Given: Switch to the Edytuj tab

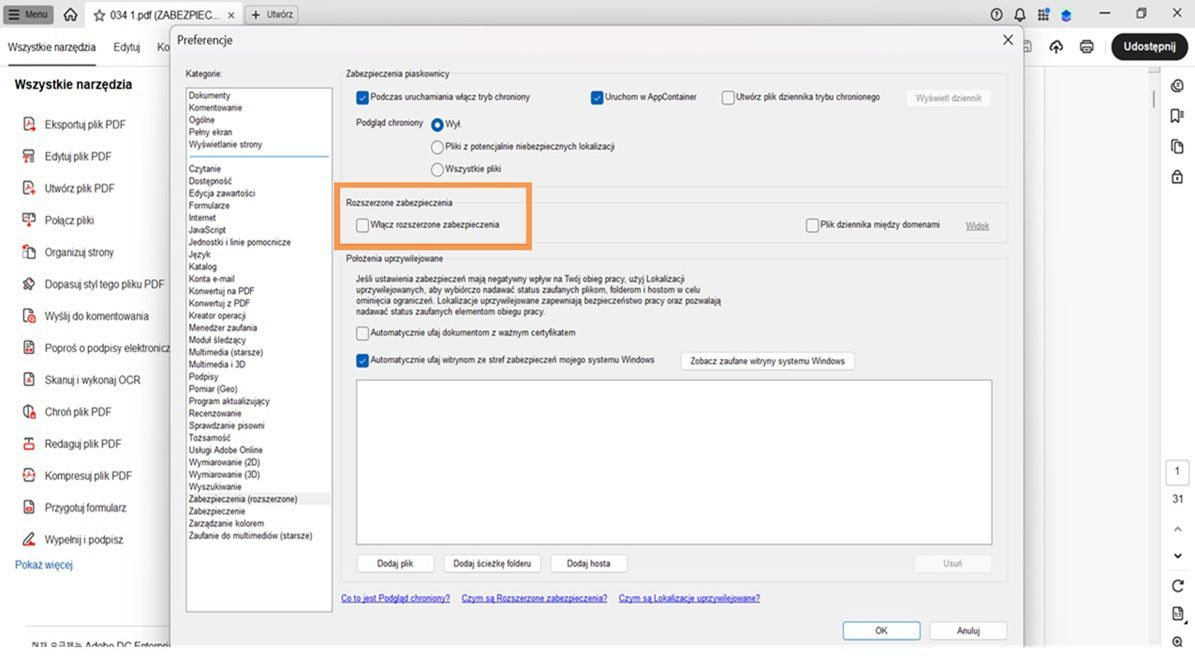Looking at the screenshot, I should (127, 47).
